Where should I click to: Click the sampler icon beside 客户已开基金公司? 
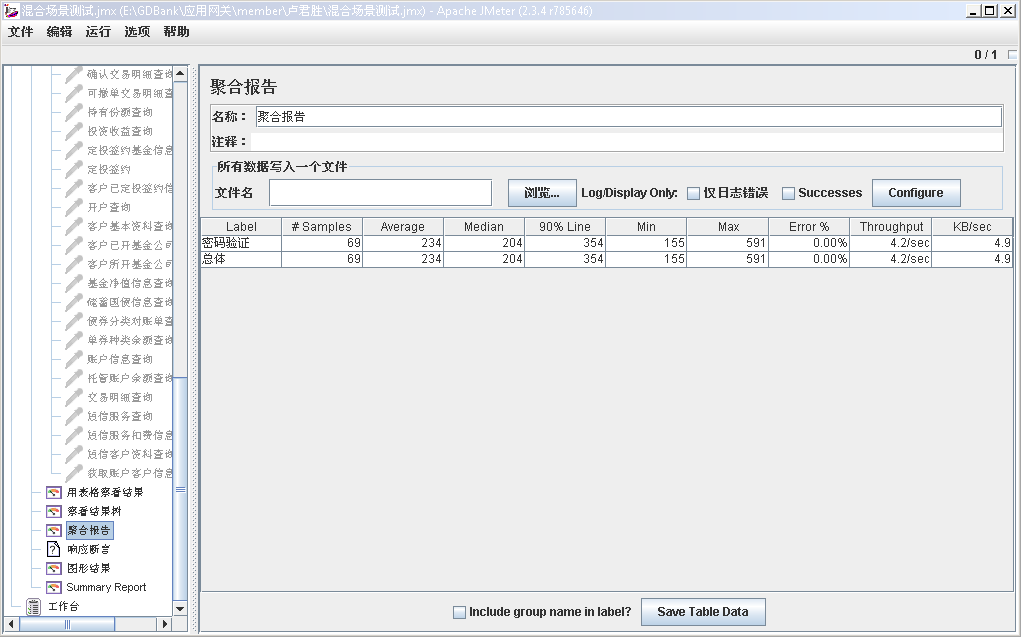click(74, 245)
